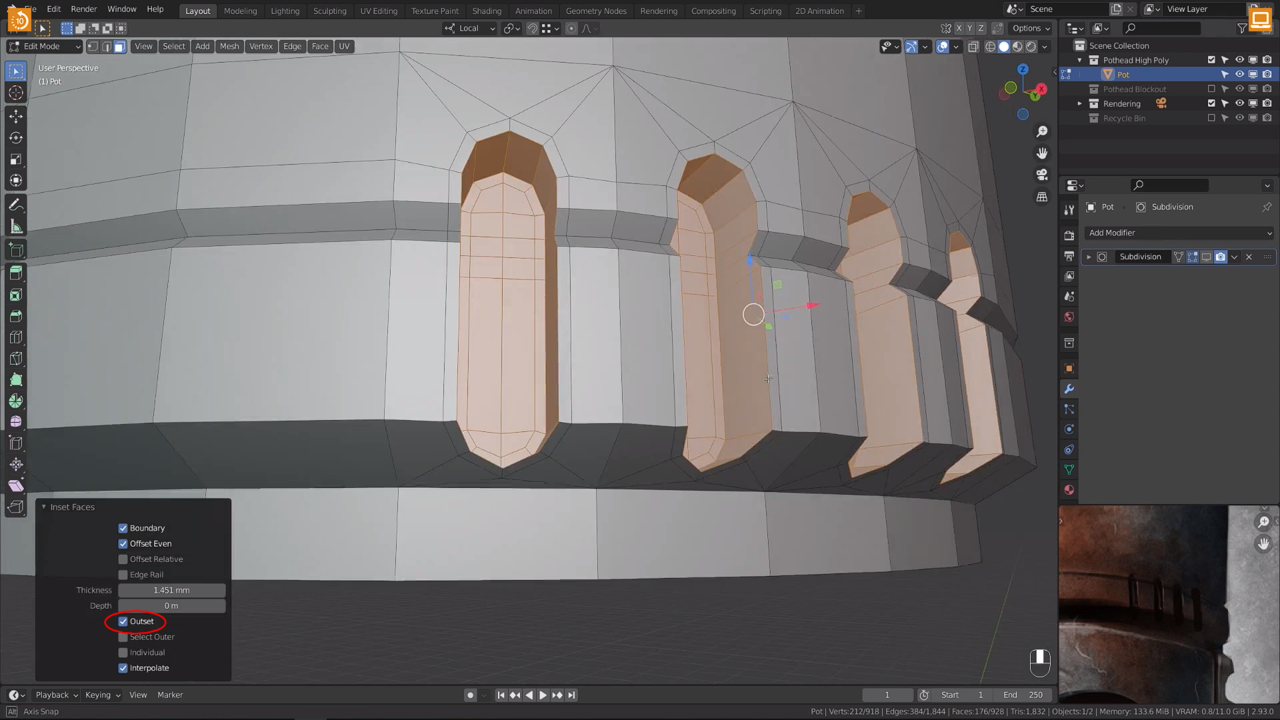Viewport: 1280px width, 720px height.
Task: Open the Object properties tab
Action: 1069,368
